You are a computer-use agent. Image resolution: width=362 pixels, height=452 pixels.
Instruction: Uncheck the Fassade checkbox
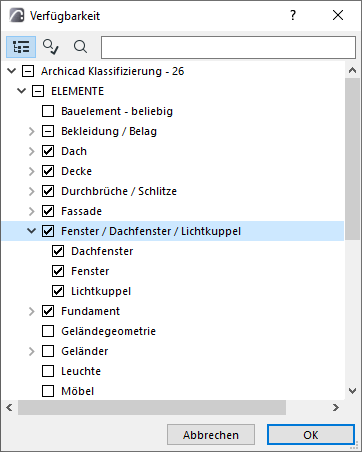pos(48,211)
